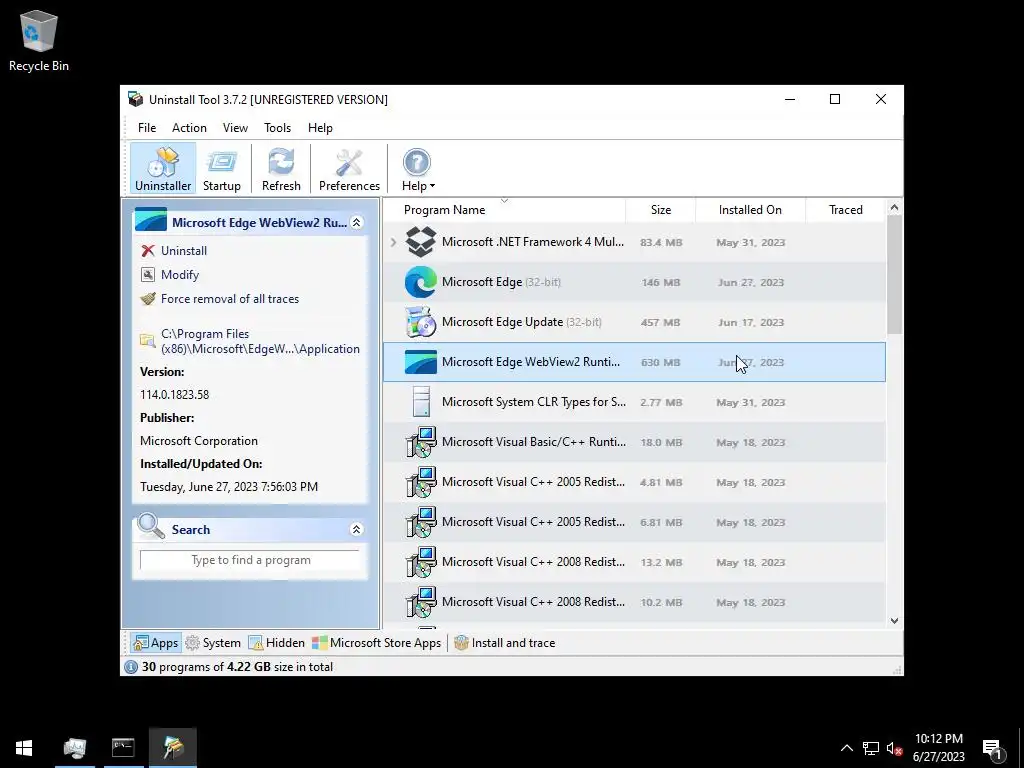Click the Microsoft System CLR Types icon
The width and height of the screenshot is (1024, 768).
421,402
